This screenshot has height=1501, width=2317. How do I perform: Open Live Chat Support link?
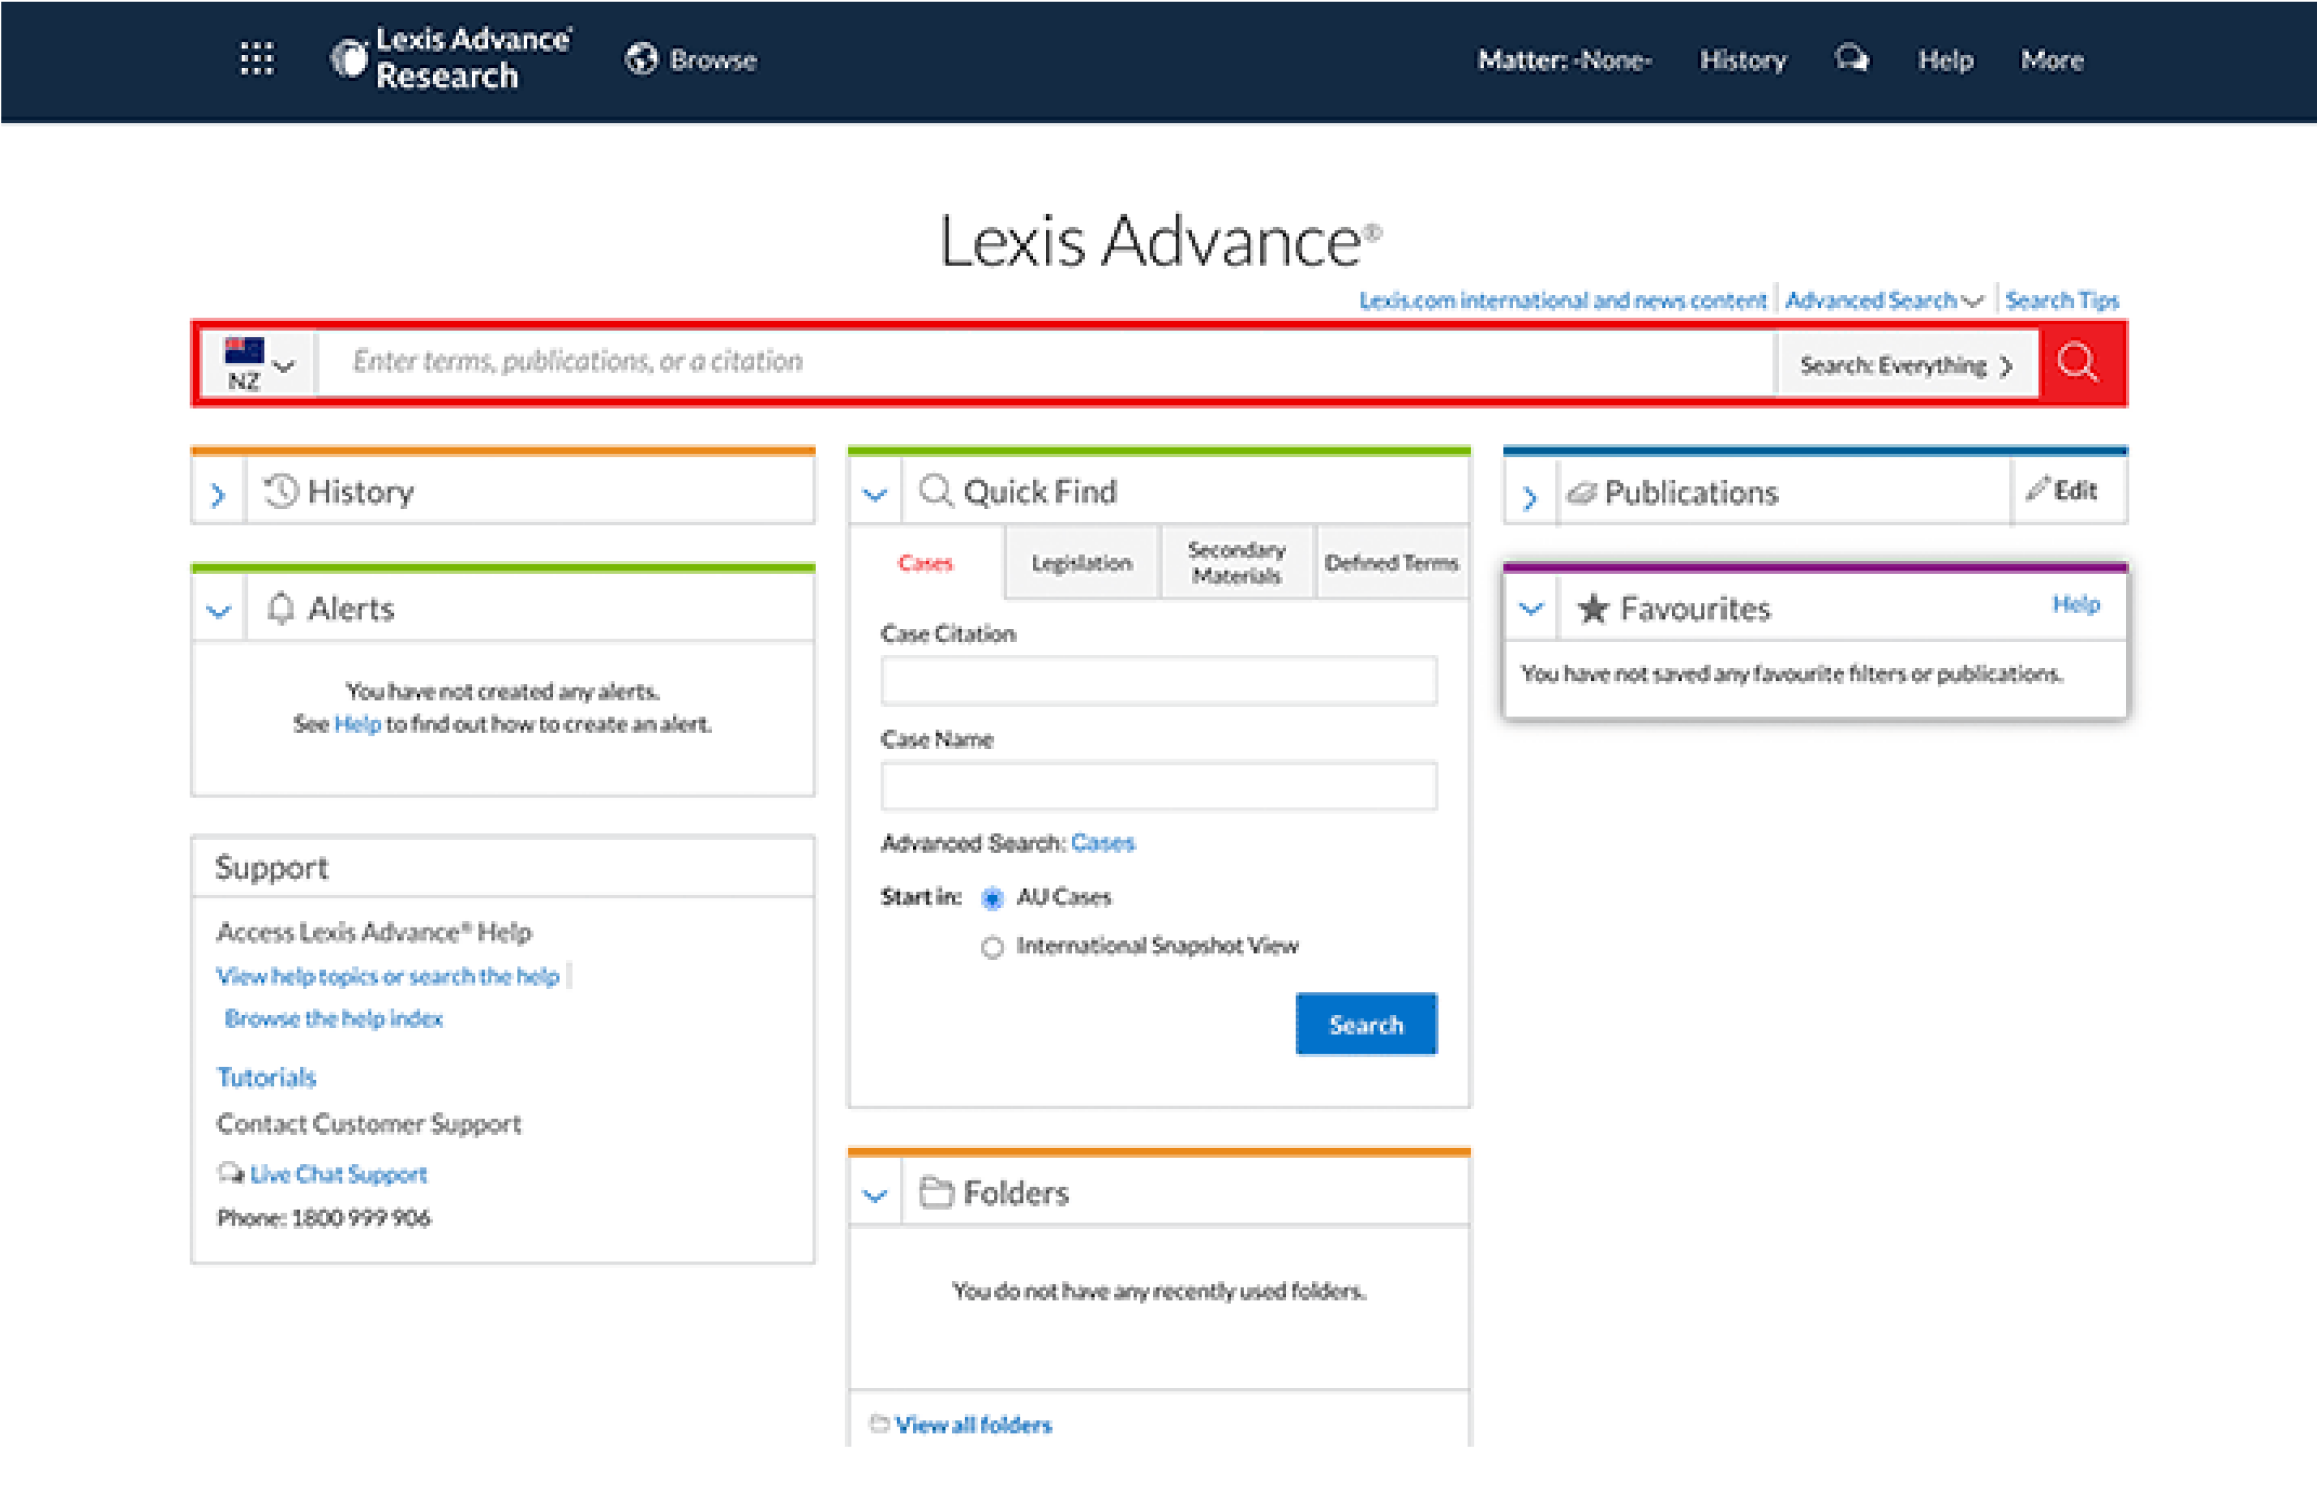tap(338, 1174)
